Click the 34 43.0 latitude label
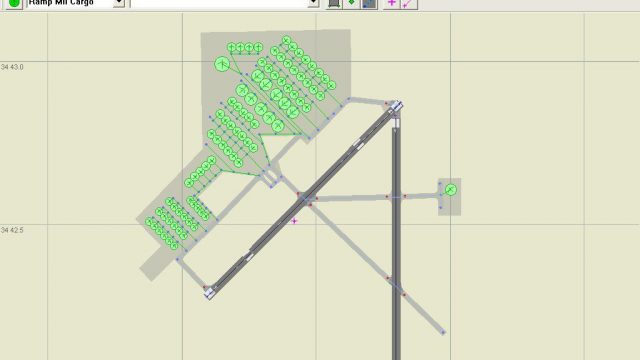The height and width of the screenshot is (360, 640). [12, 67]
